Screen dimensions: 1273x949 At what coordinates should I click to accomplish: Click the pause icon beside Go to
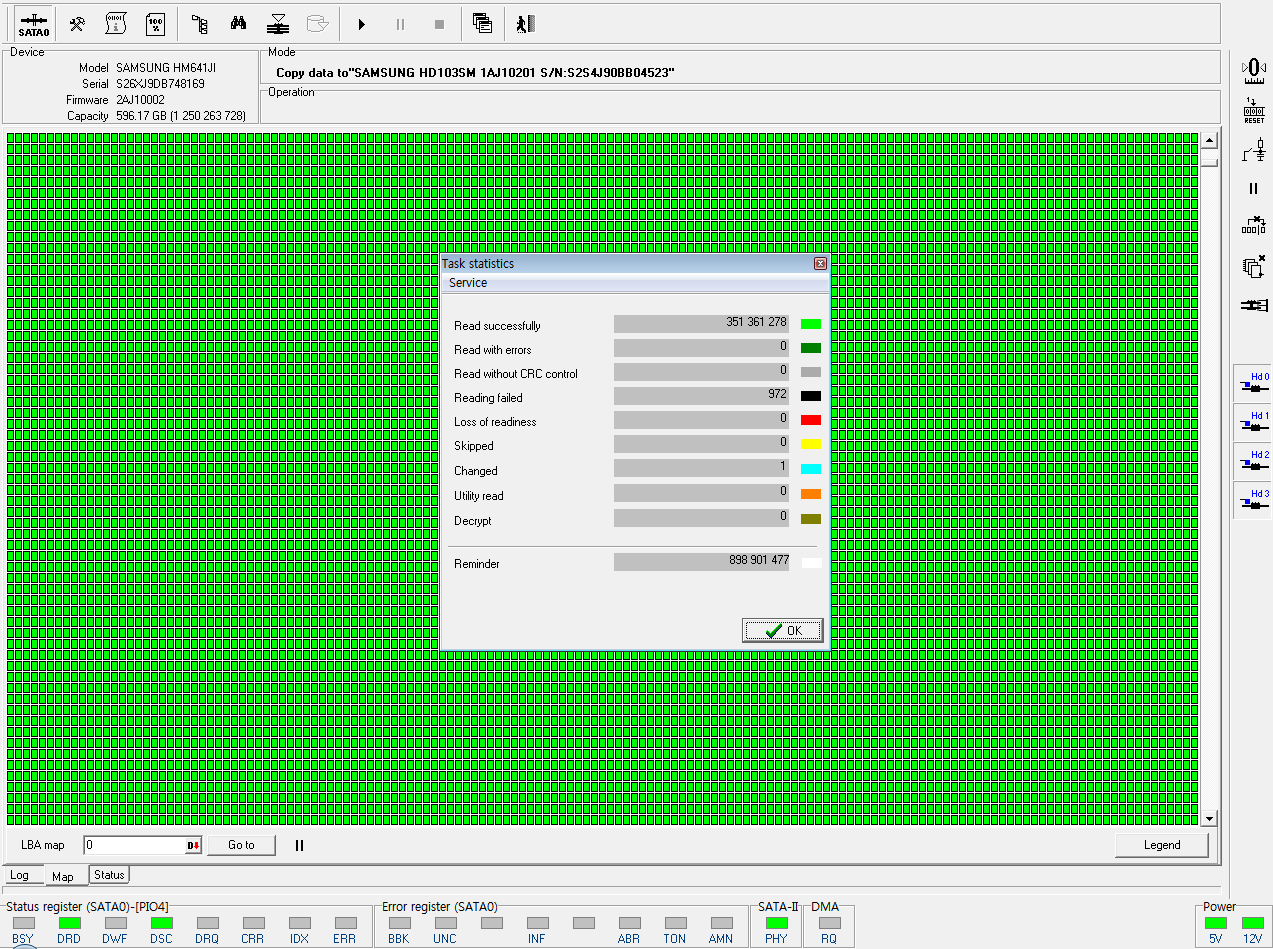pyautogui.click(x=299, y=845)
